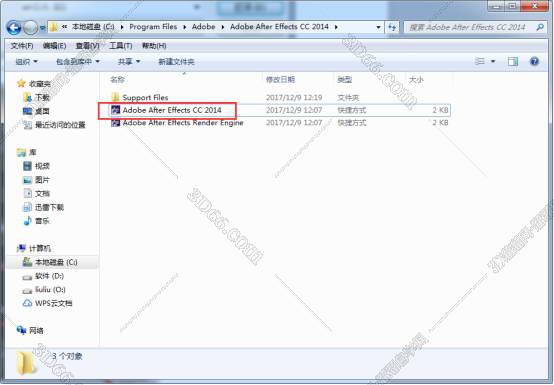Click the change view icon

[x=479, y=61]
